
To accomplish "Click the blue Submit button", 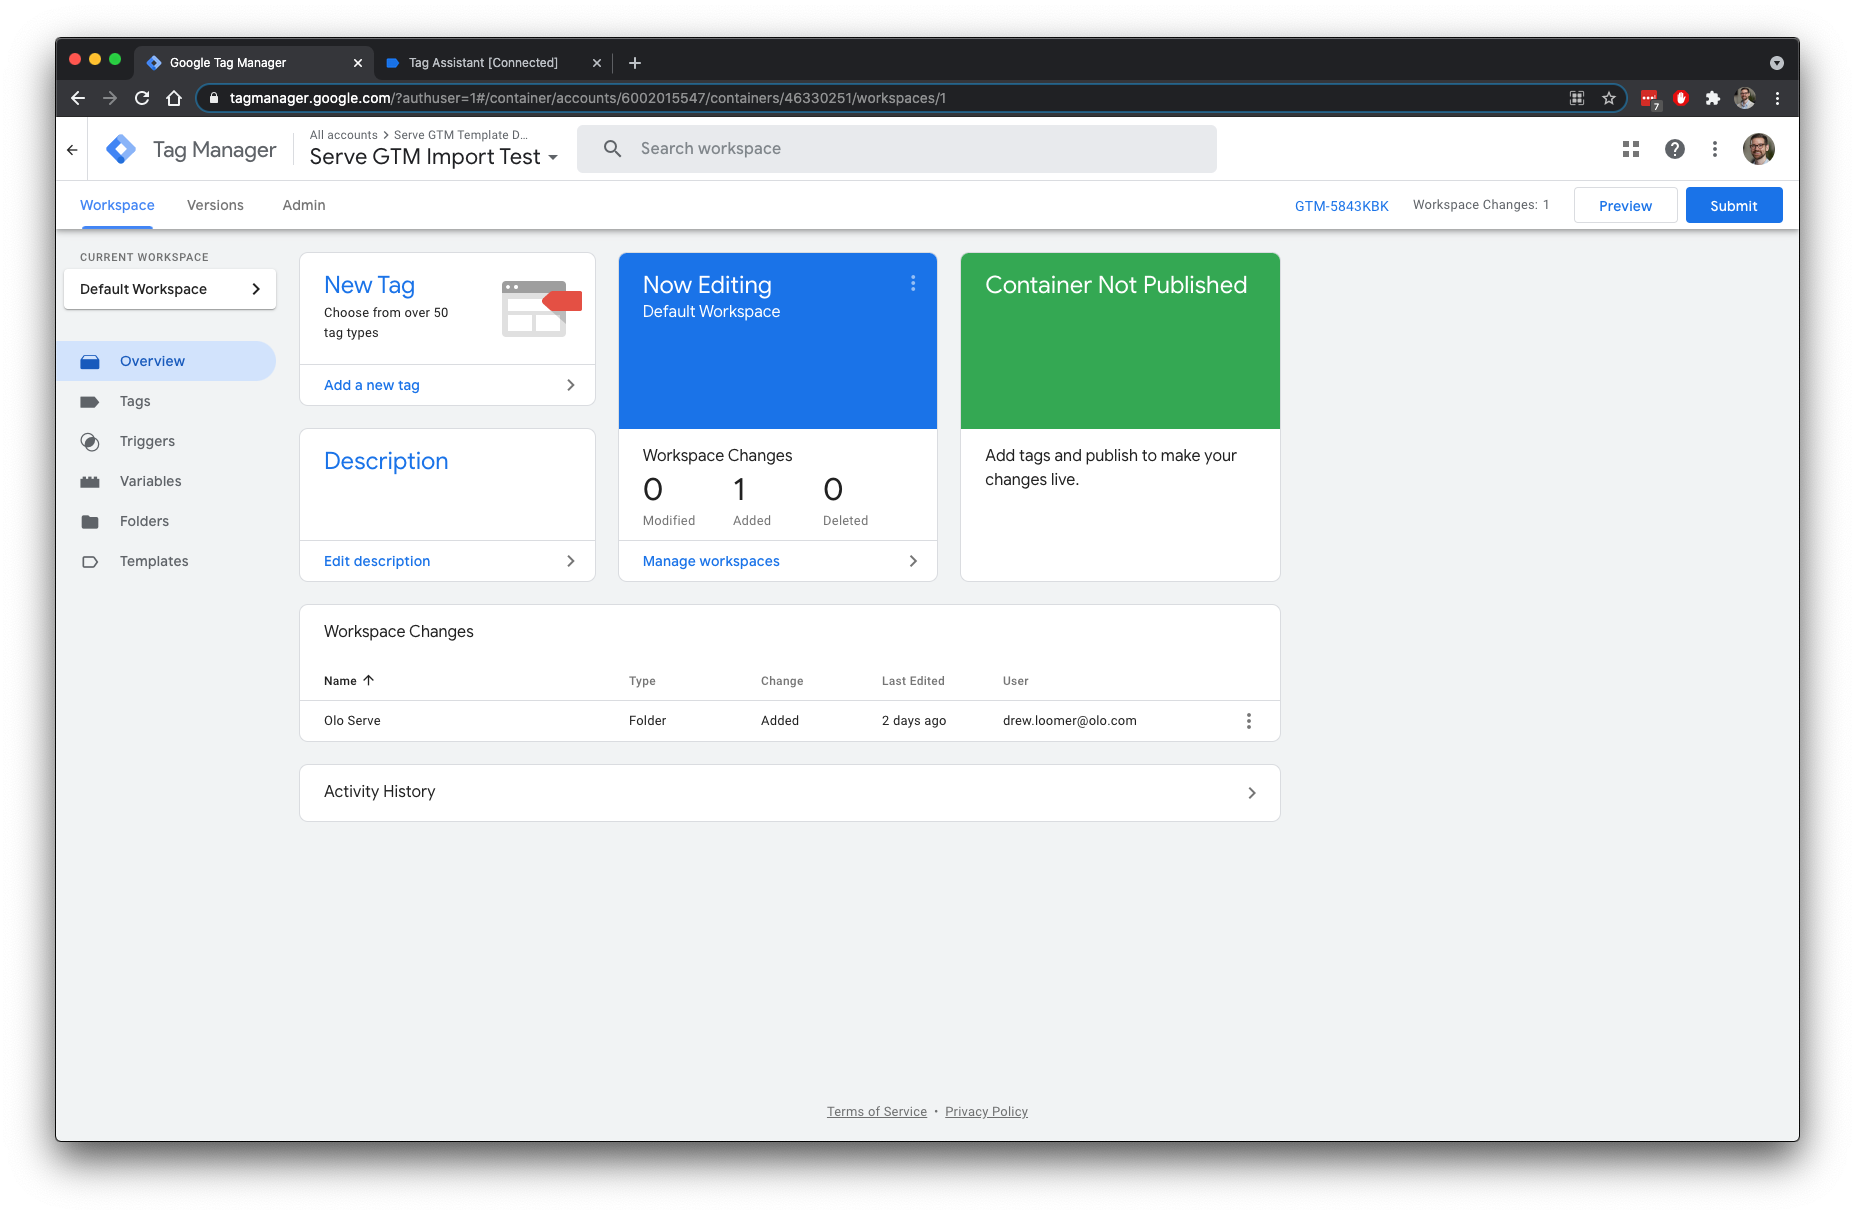I will click(1734, 205).
